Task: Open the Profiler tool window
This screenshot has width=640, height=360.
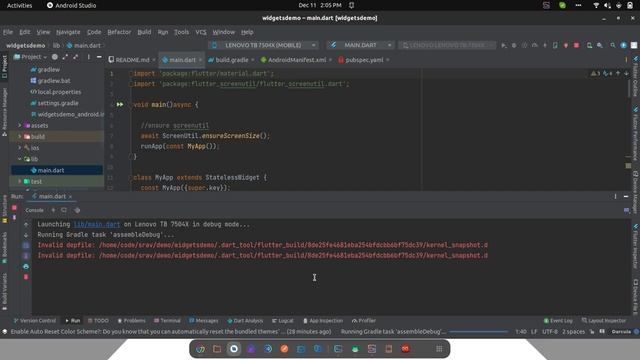Action: click(364, 320)
